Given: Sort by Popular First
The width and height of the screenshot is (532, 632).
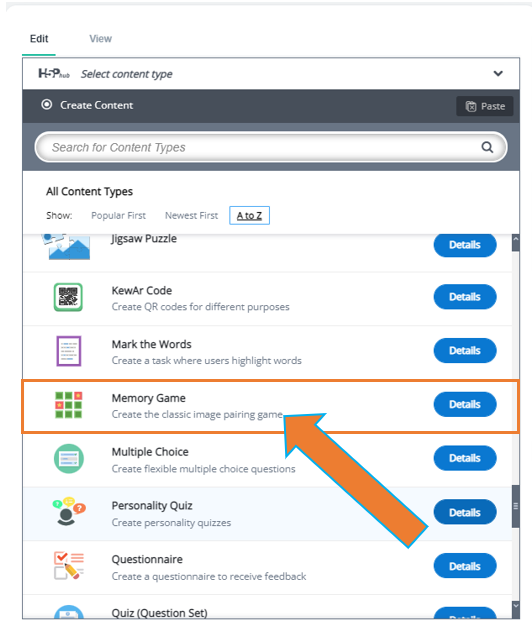Looking at the screenshot, I should pyautogui.click(x=118, y=216).
